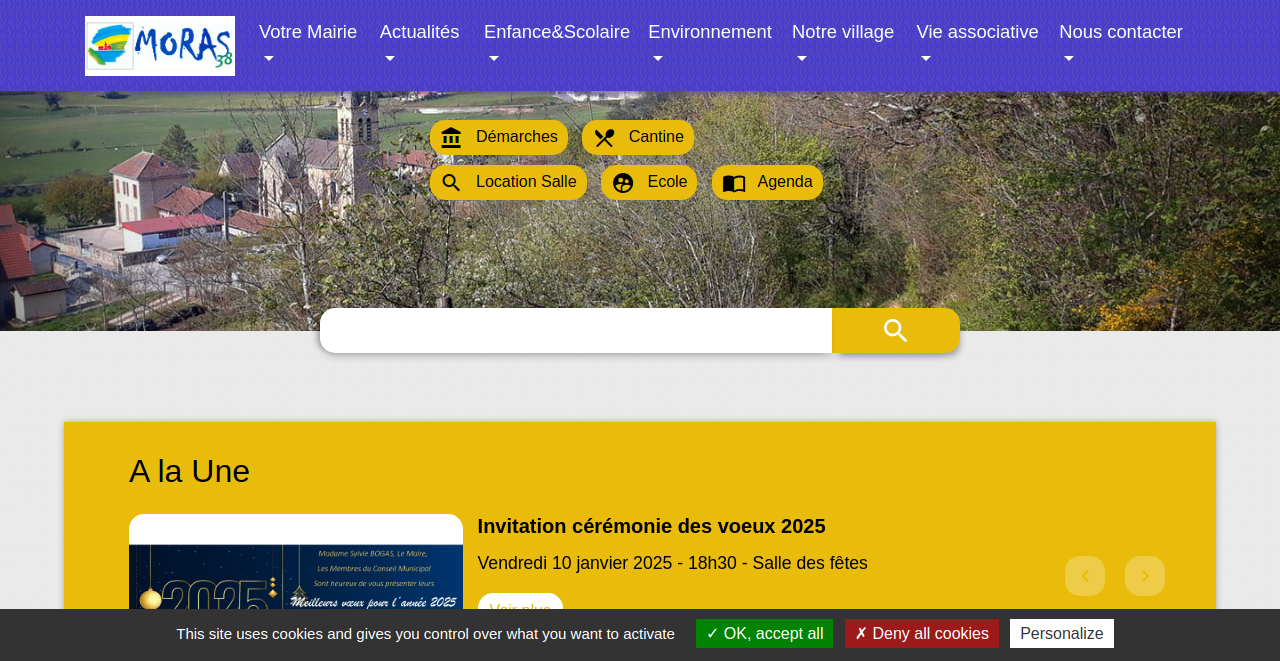This screenshot has width=1280, height=661.
Task: Expand the Actualités dropdown arrow
Action: pyautogui.click(x=389, y=59)
